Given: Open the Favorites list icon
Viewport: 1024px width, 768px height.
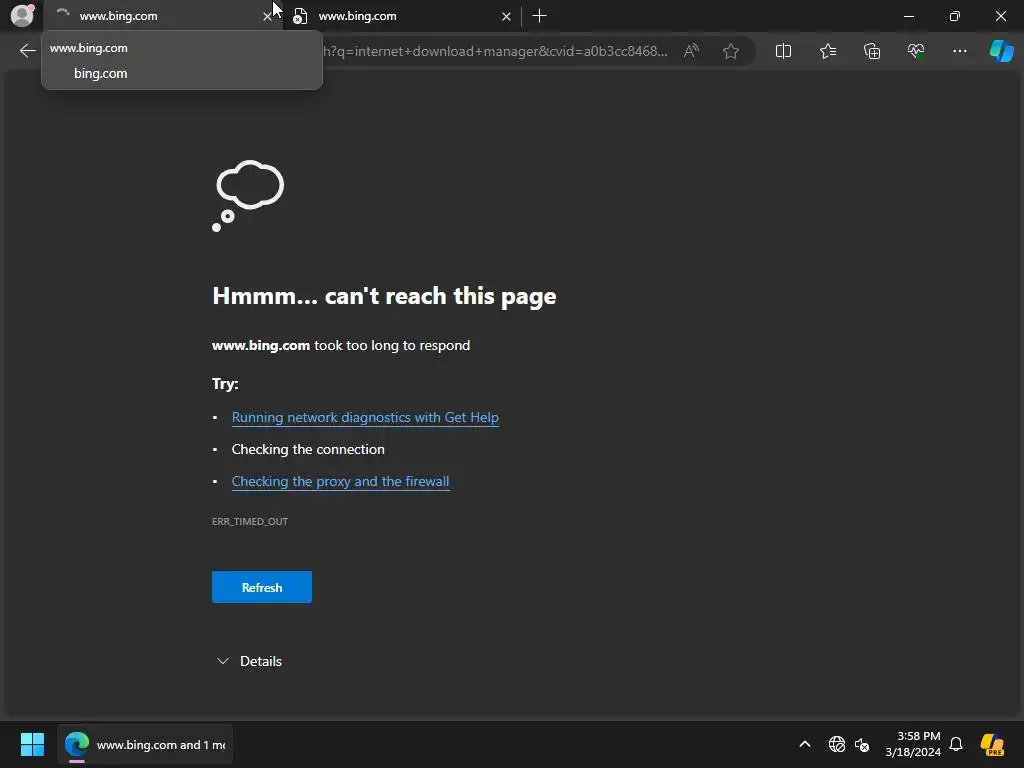Looking at the screenshot, I should coord(827,51).
